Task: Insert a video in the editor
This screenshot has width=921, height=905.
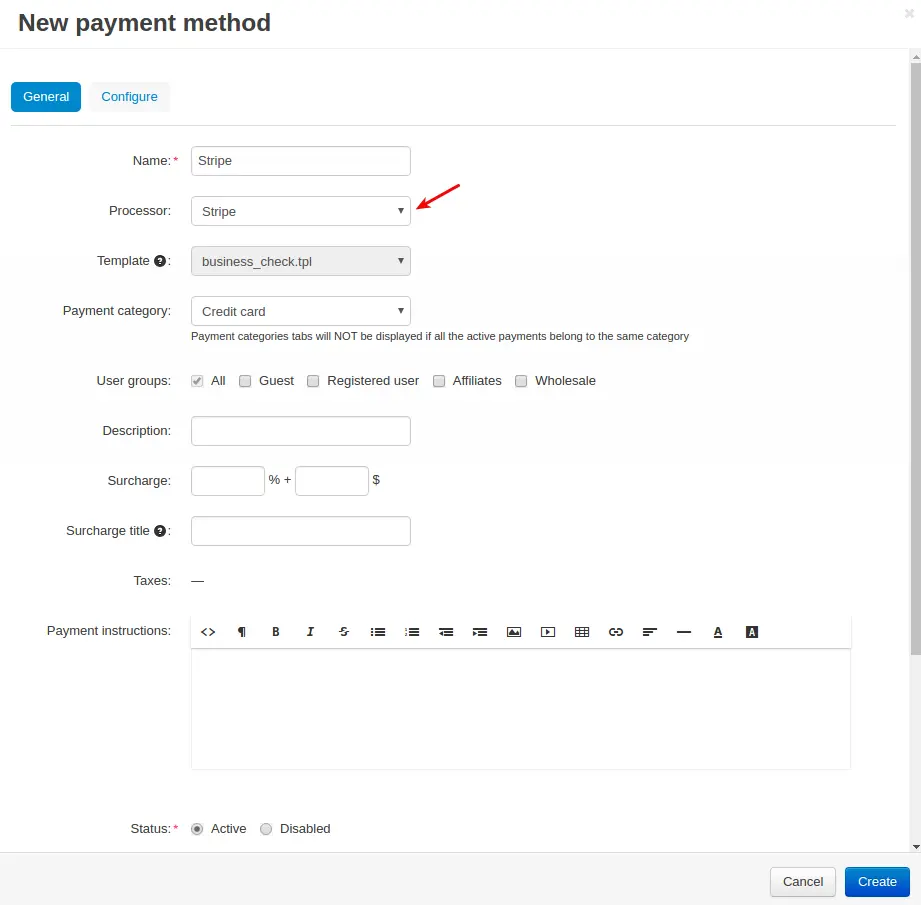Action: click(x=548, y=632)
